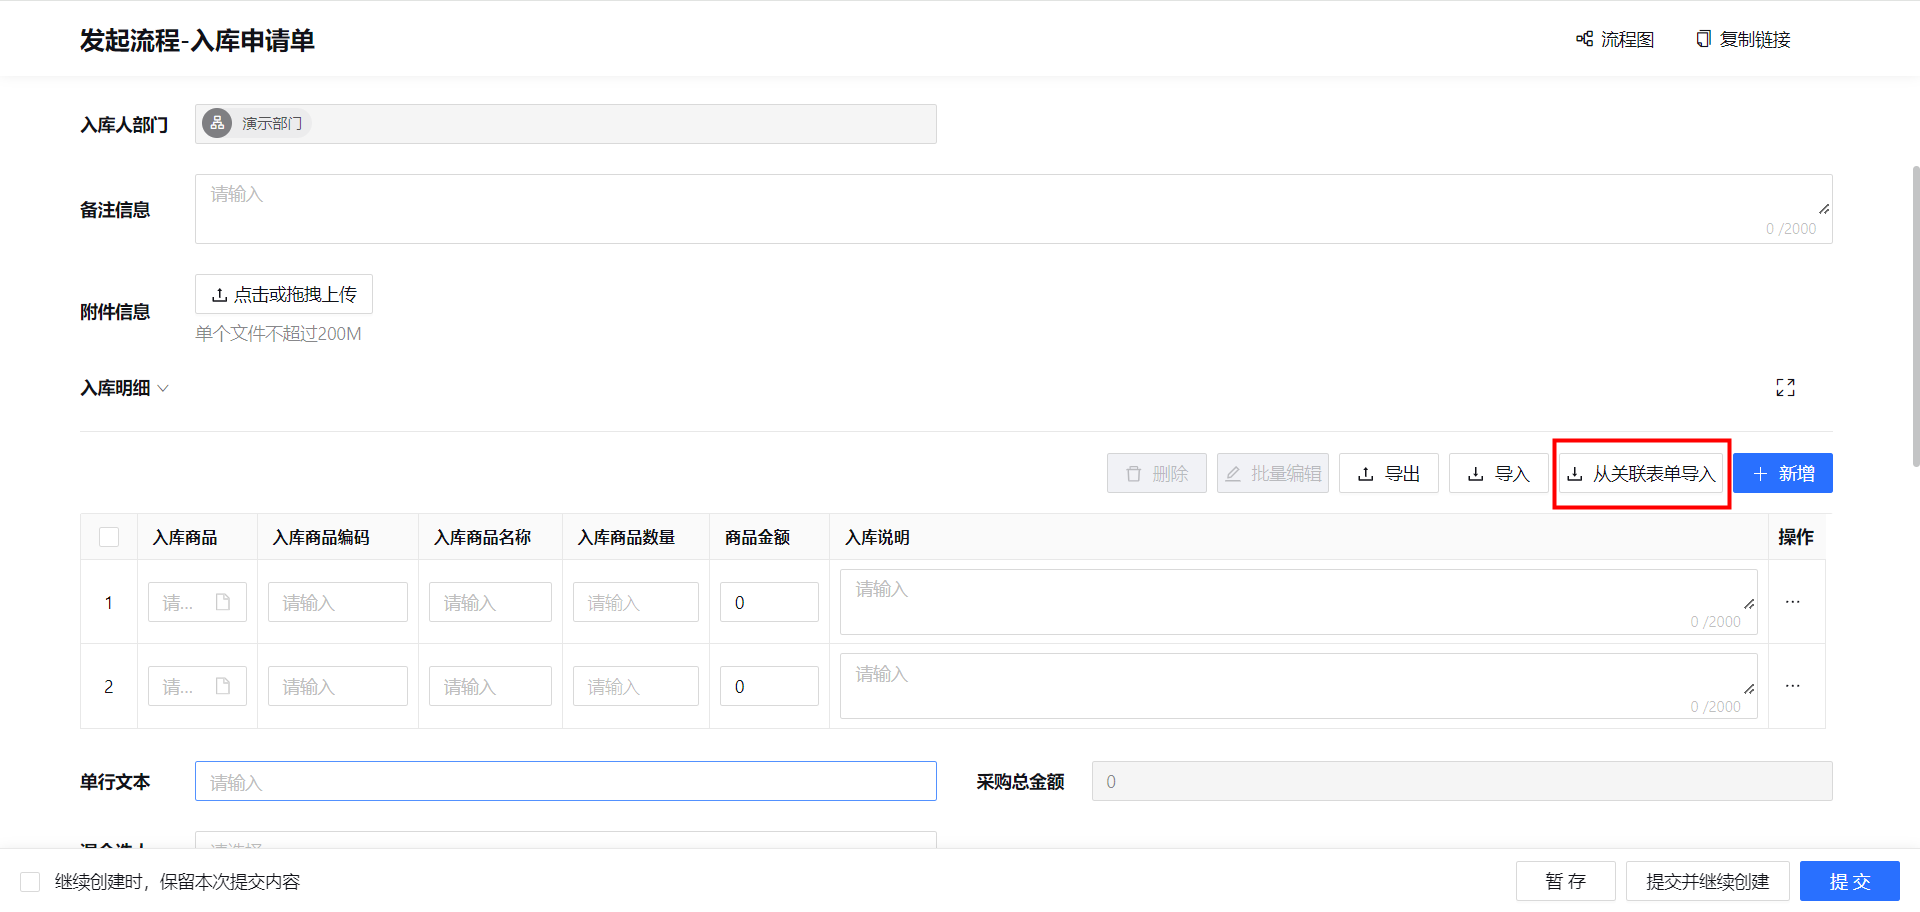Screen dimensions: 1920x912
Task: Click the 批量编辑 button
Action: (x=1273, y=473)
